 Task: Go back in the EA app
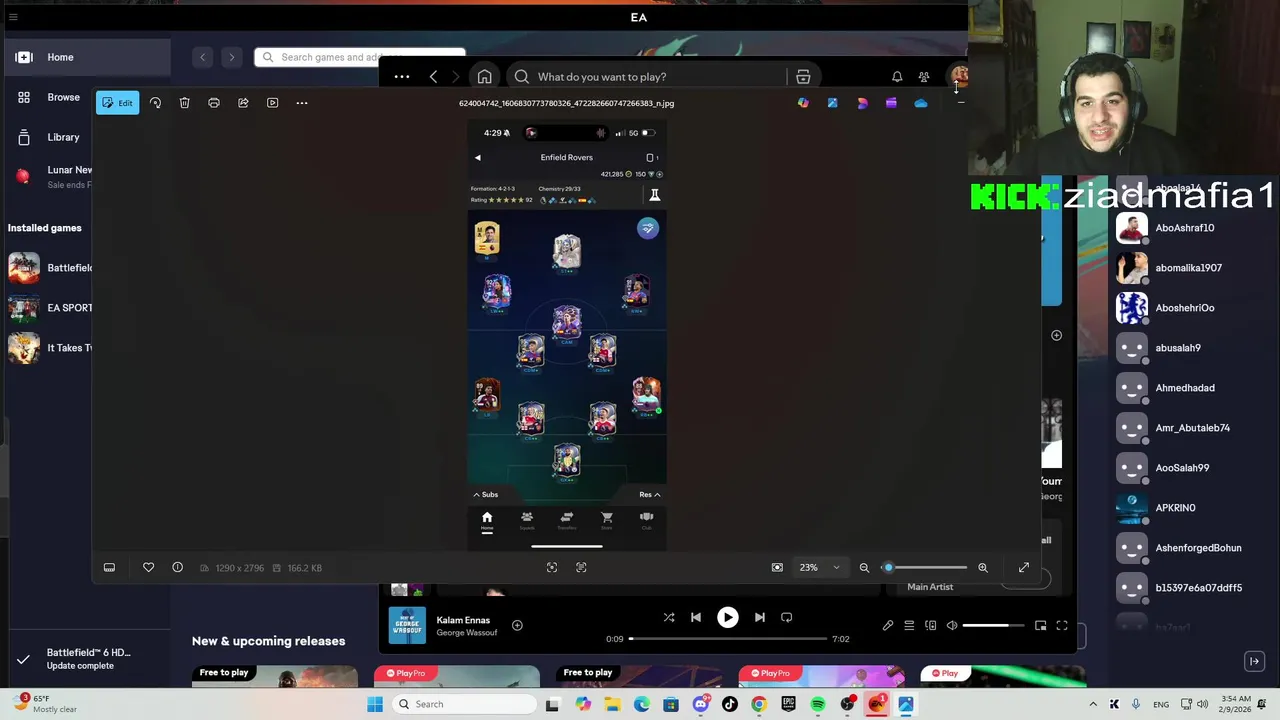(x=203, y=57)
